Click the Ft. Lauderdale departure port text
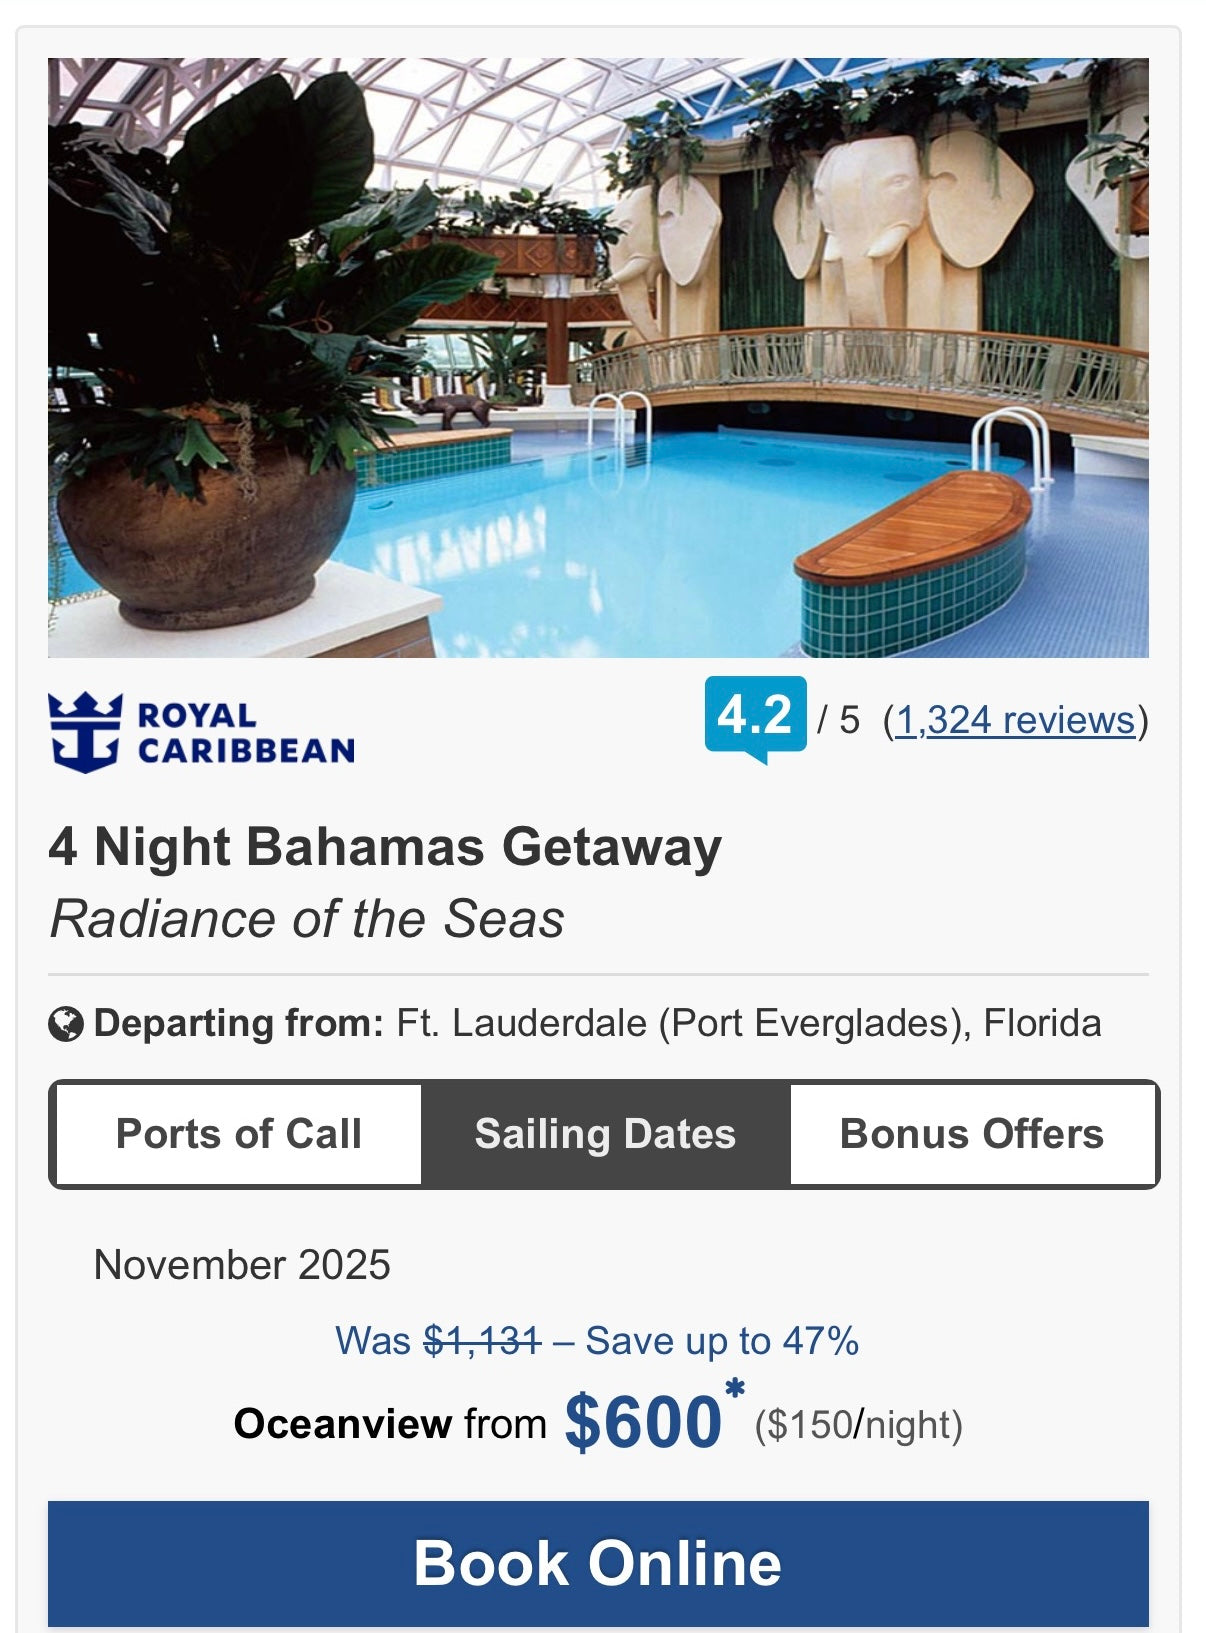The height and width of the screenshot is (1633, 1206). click(748, 1024)
